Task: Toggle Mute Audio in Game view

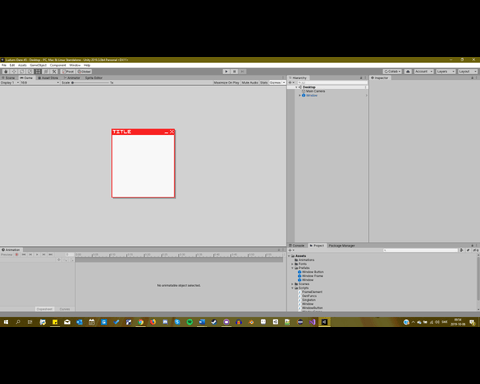Action: (250, 83)
